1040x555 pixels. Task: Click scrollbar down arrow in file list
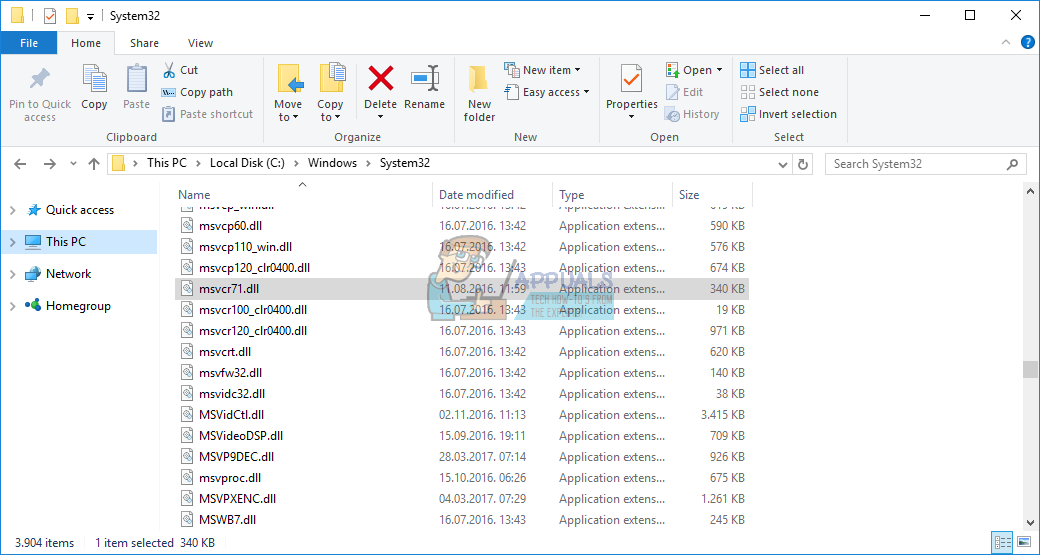coord(1029,524)
